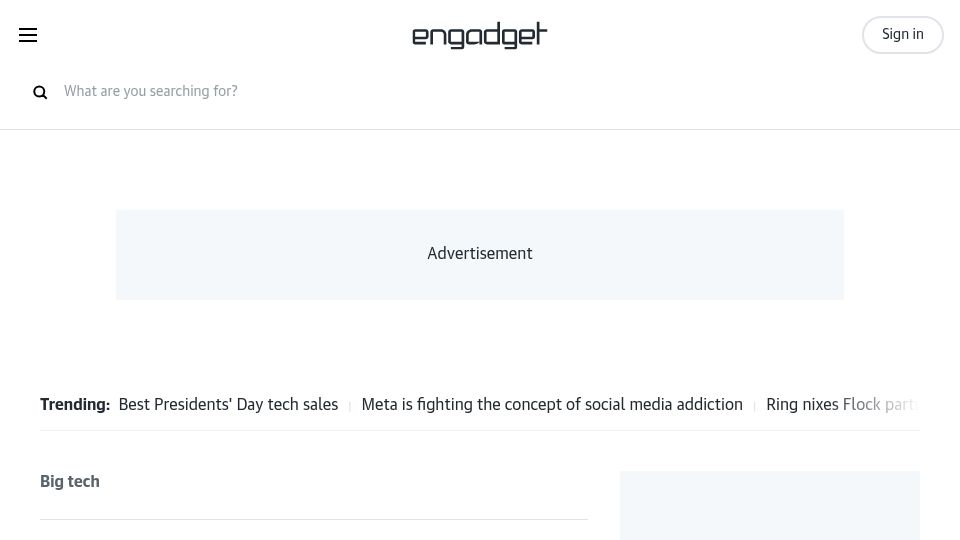
Task: Click the word 'tech' in 'Big tech'
Action: (84, 481)
